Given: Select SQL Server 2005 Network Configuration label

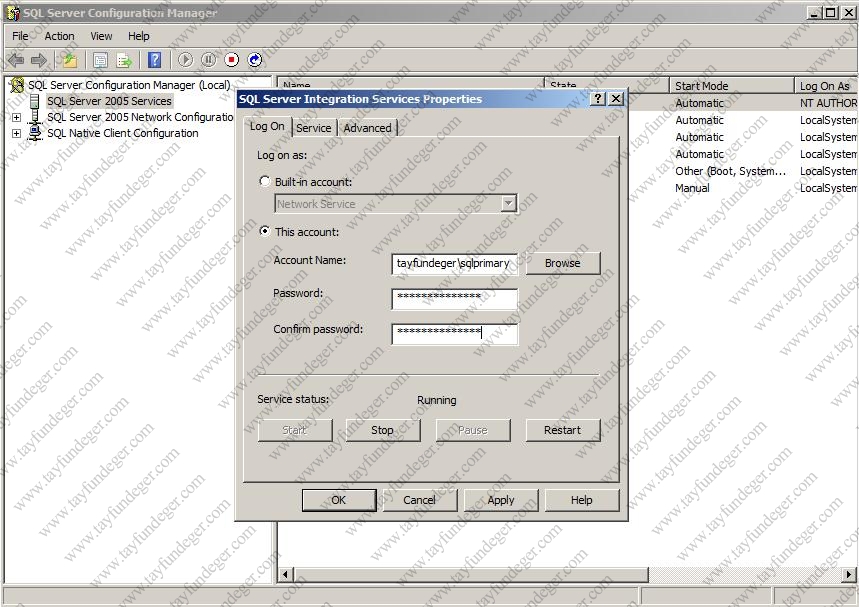Looking at the screenshot, I should point(140,117).
